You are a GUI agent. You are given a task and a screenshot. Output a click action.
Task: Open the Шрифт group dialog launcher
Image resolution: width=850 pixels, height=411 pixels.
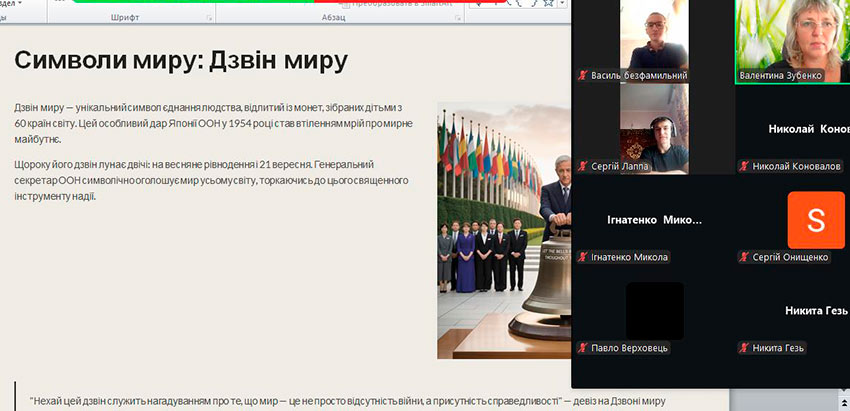pos(209,19)
